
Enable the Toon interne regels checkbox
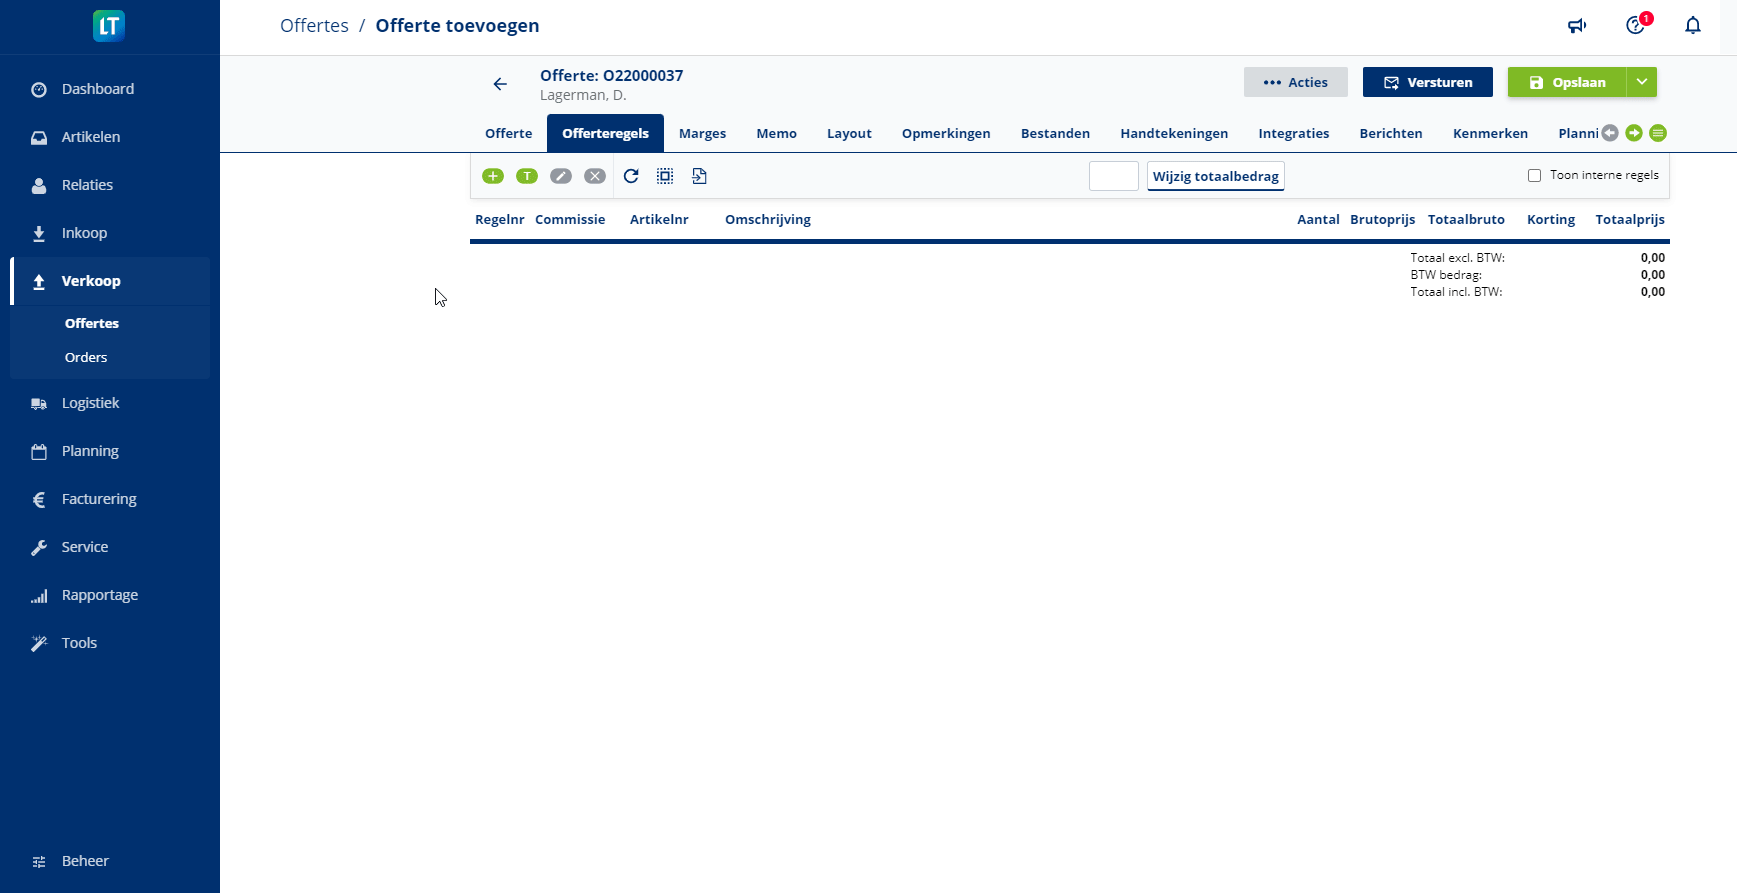tap(1534, 176)
